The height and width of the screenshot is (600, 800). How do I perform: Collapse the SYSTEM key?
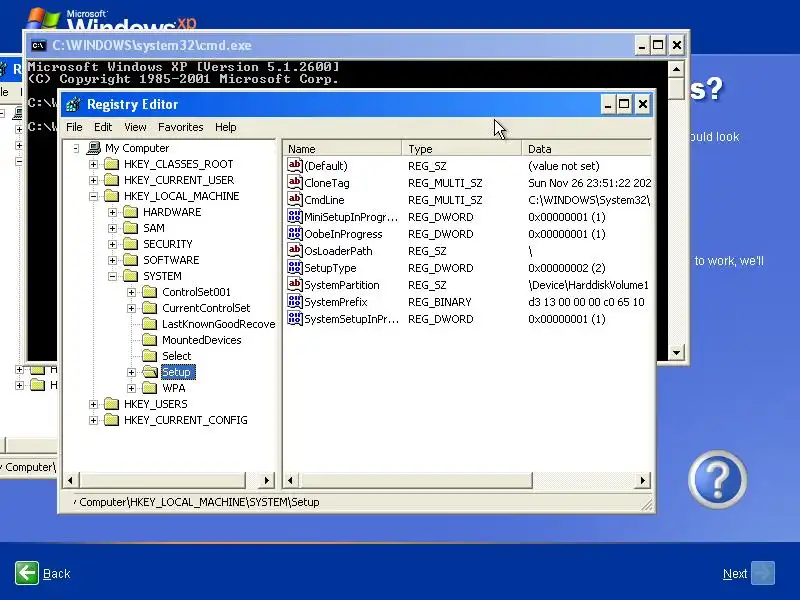tap(112, 276)
